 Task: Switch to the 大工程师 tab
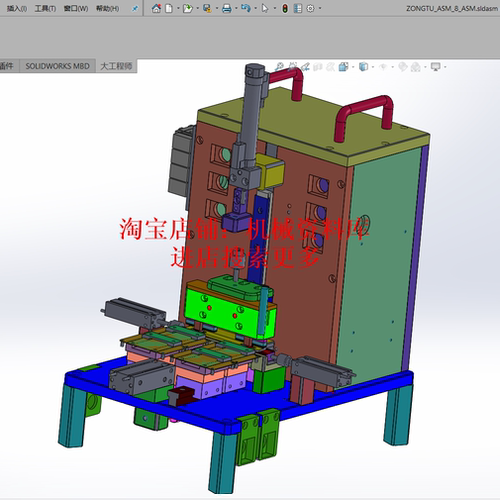(116, 66)
